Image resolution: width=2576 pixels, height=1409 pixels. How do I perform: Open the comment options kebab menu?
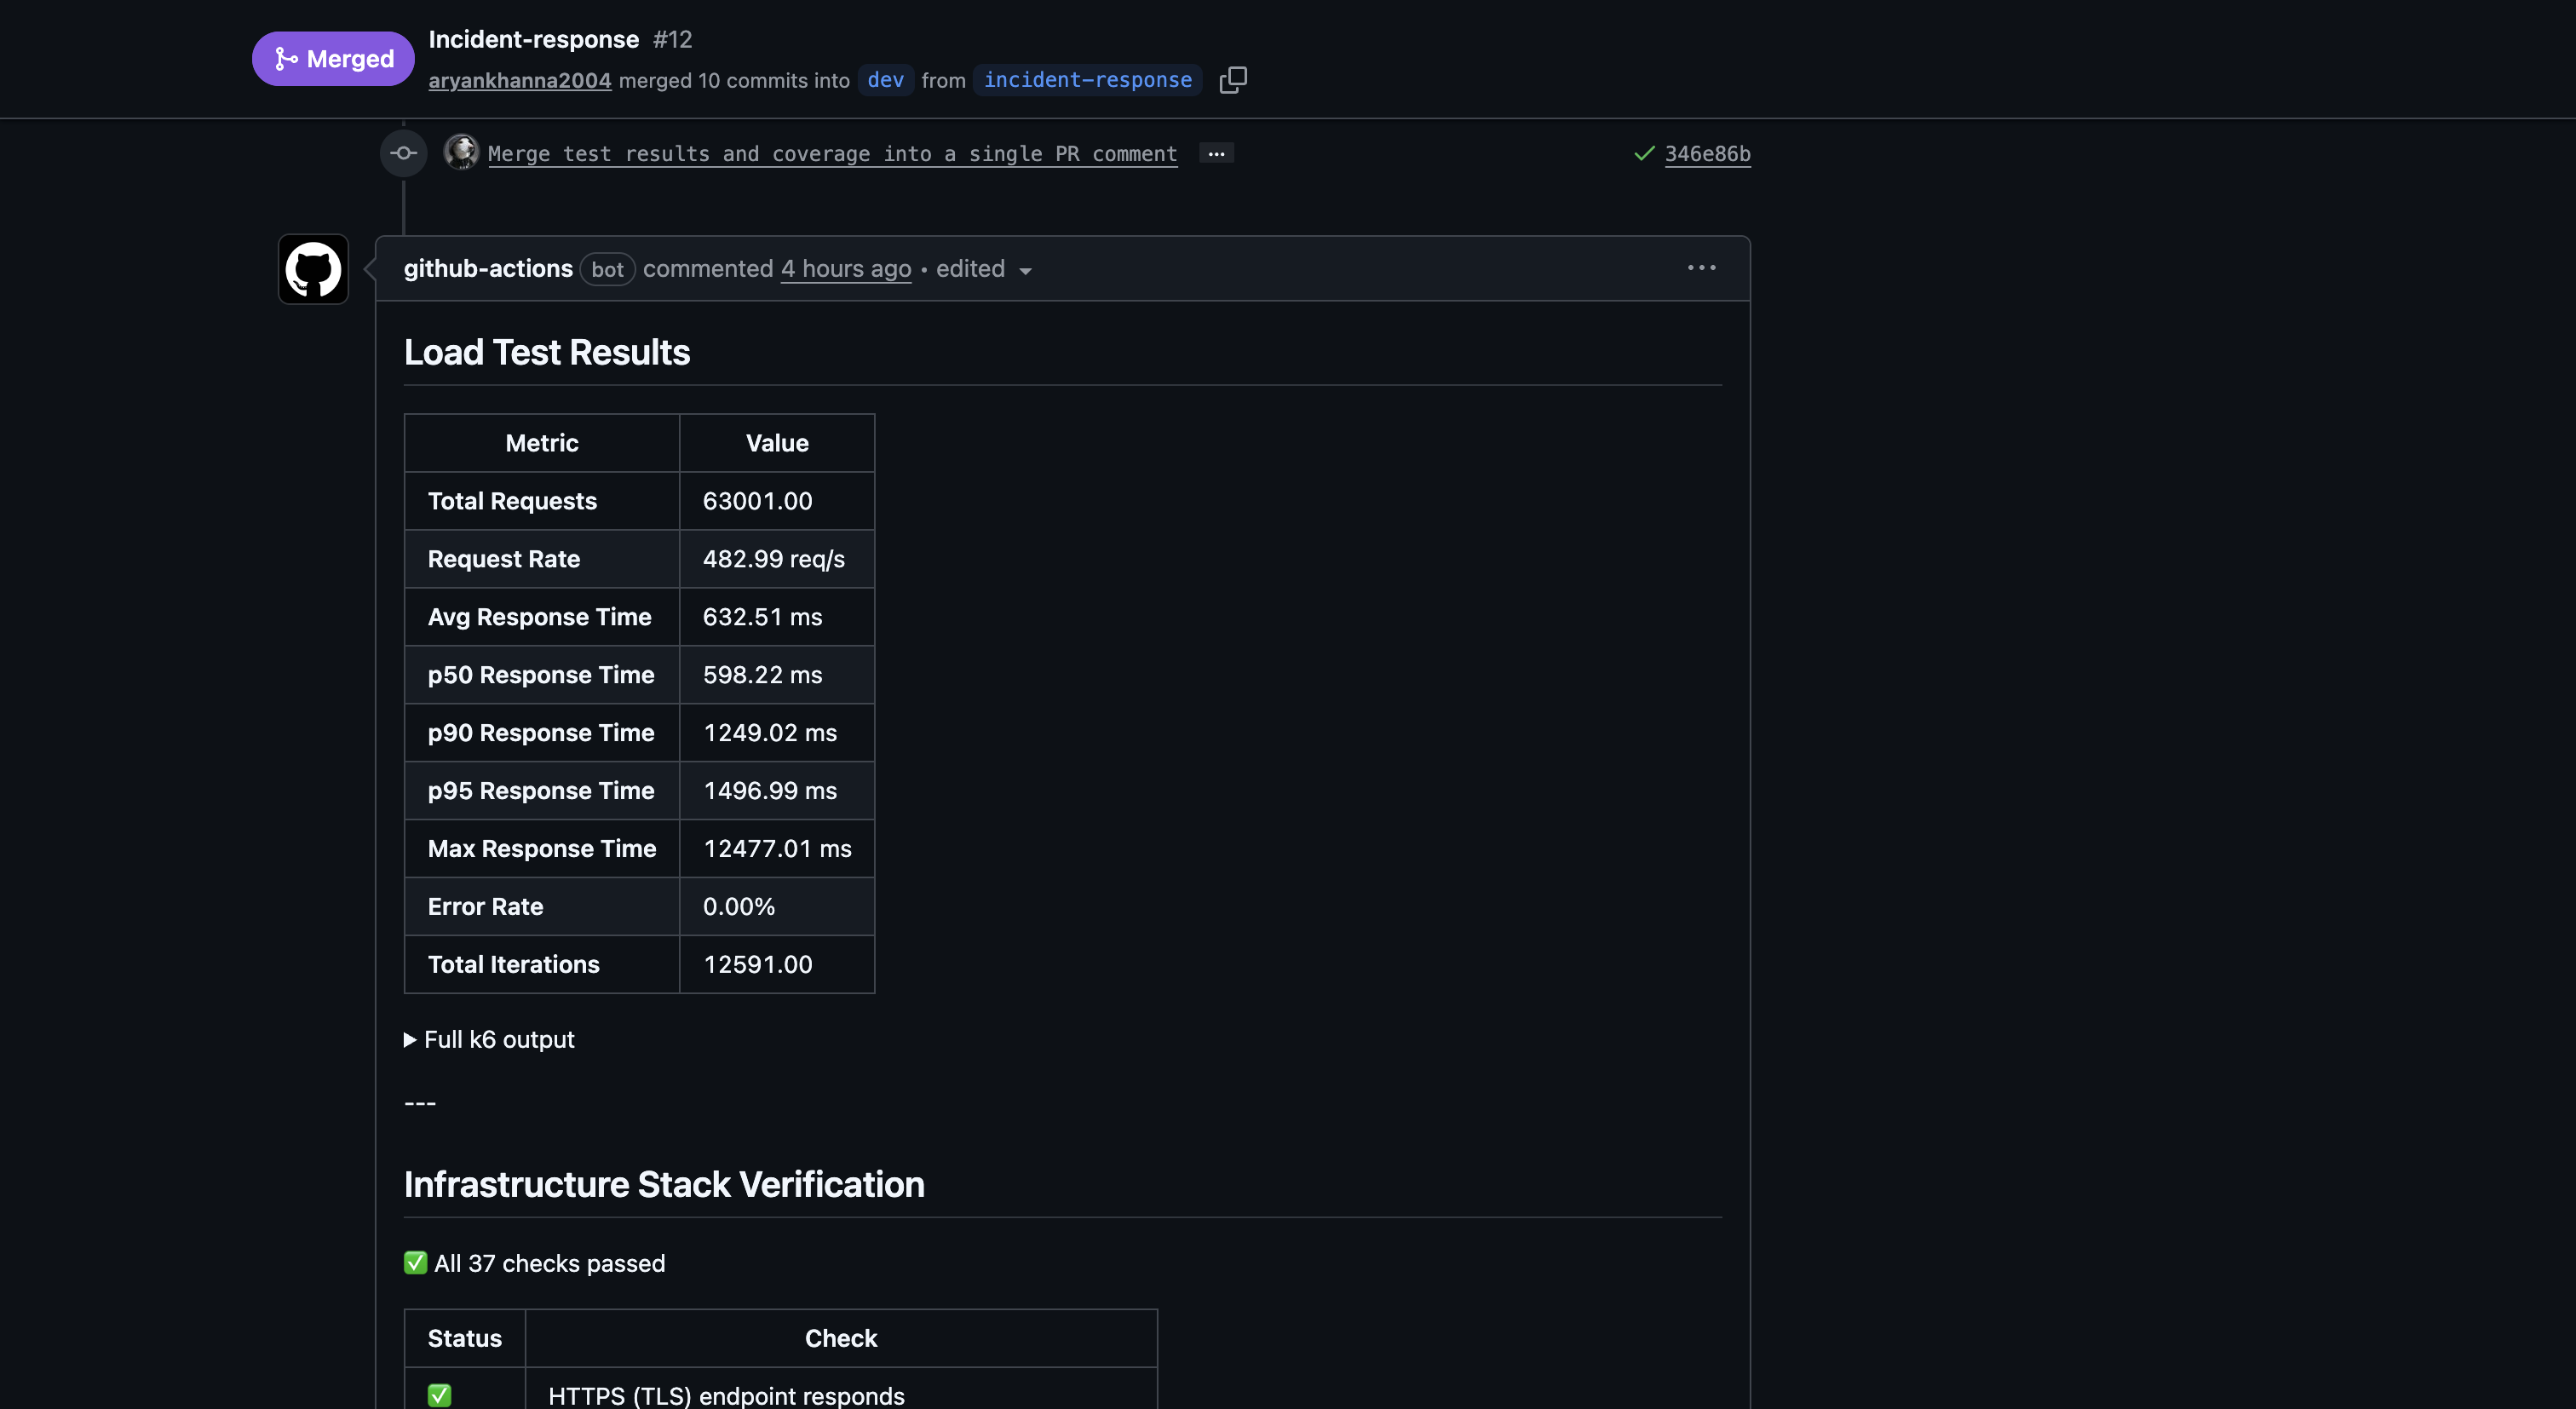1701,267
